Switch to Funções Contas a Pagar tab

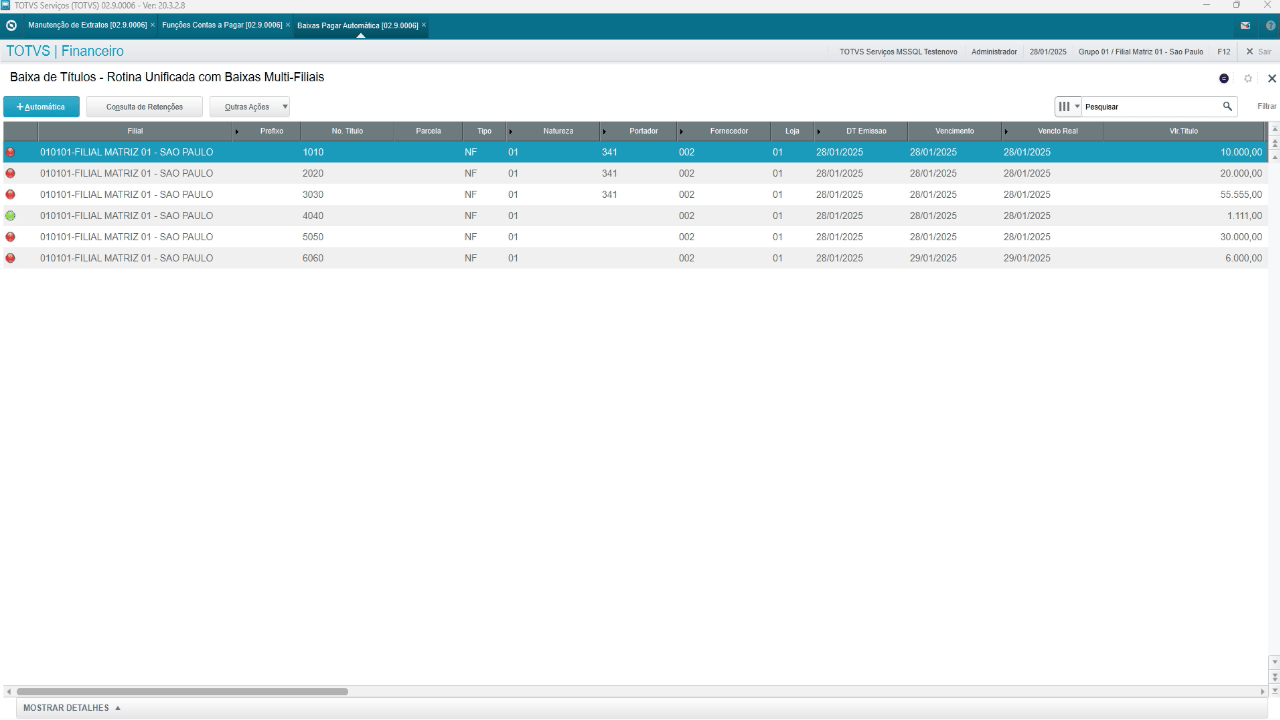click(222, 25)
